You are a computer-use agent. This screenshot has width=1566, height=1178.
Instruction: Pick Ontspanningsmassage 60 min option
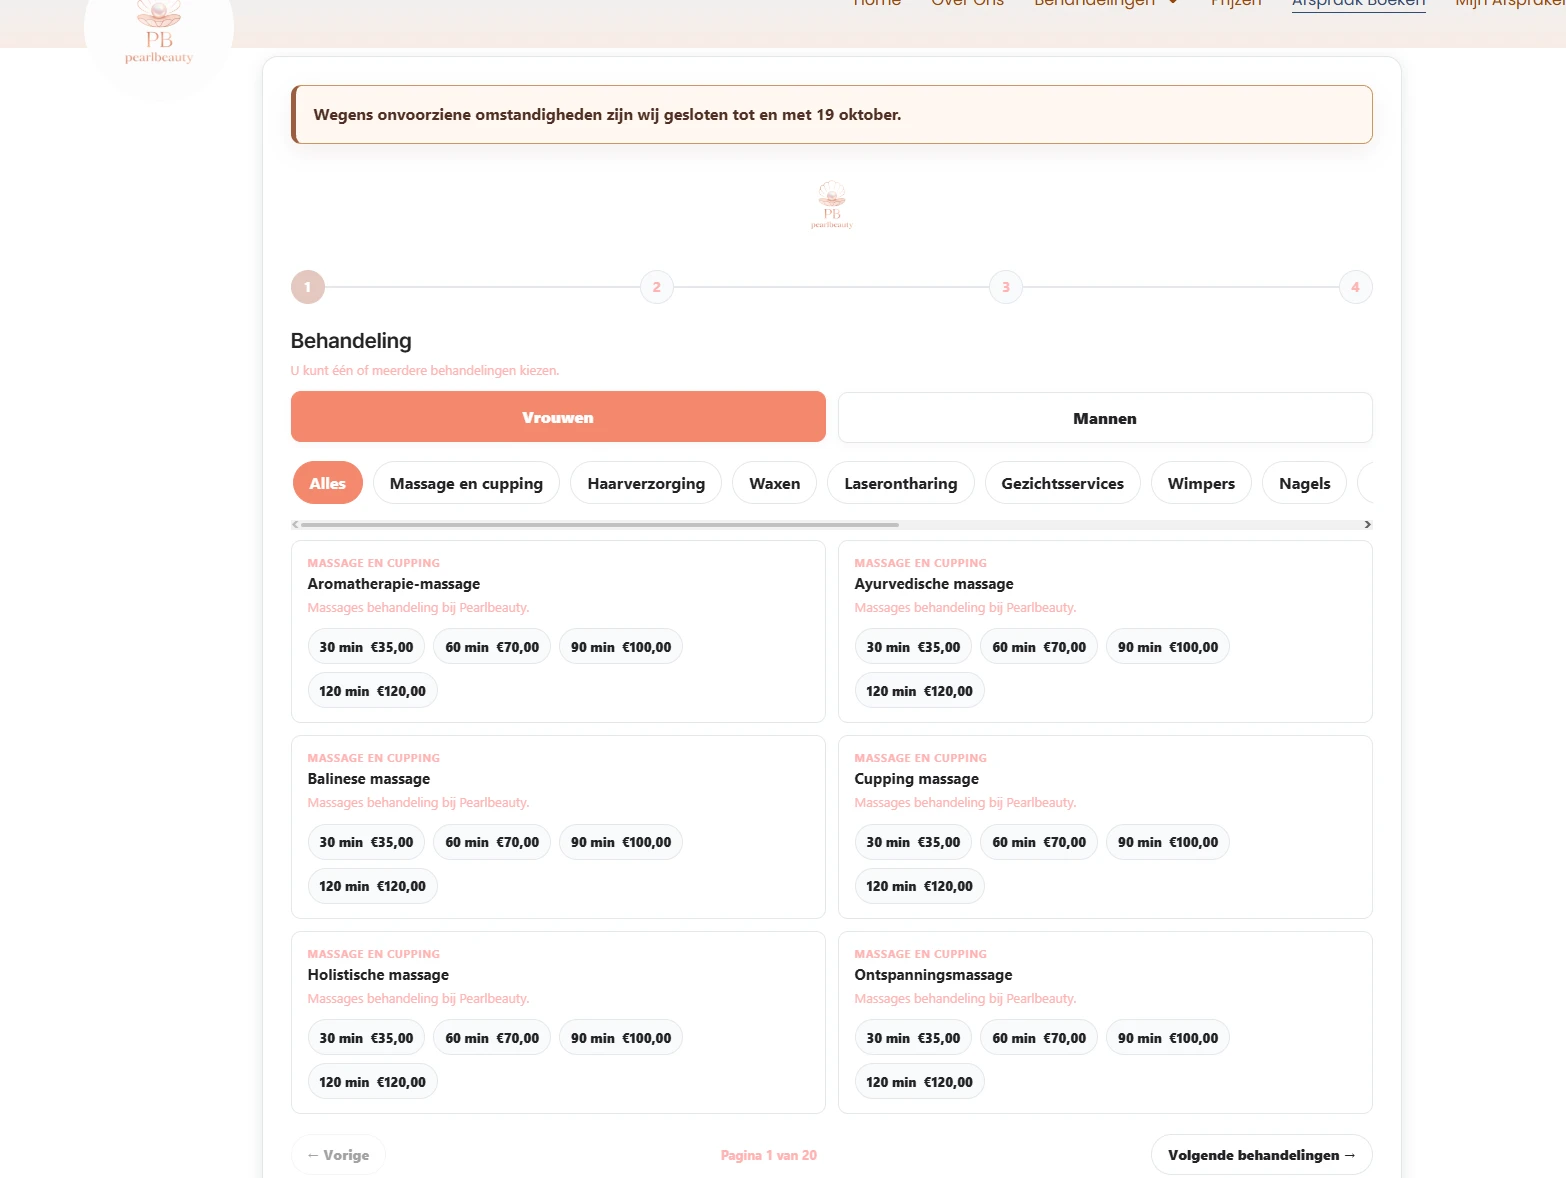1039,1038
